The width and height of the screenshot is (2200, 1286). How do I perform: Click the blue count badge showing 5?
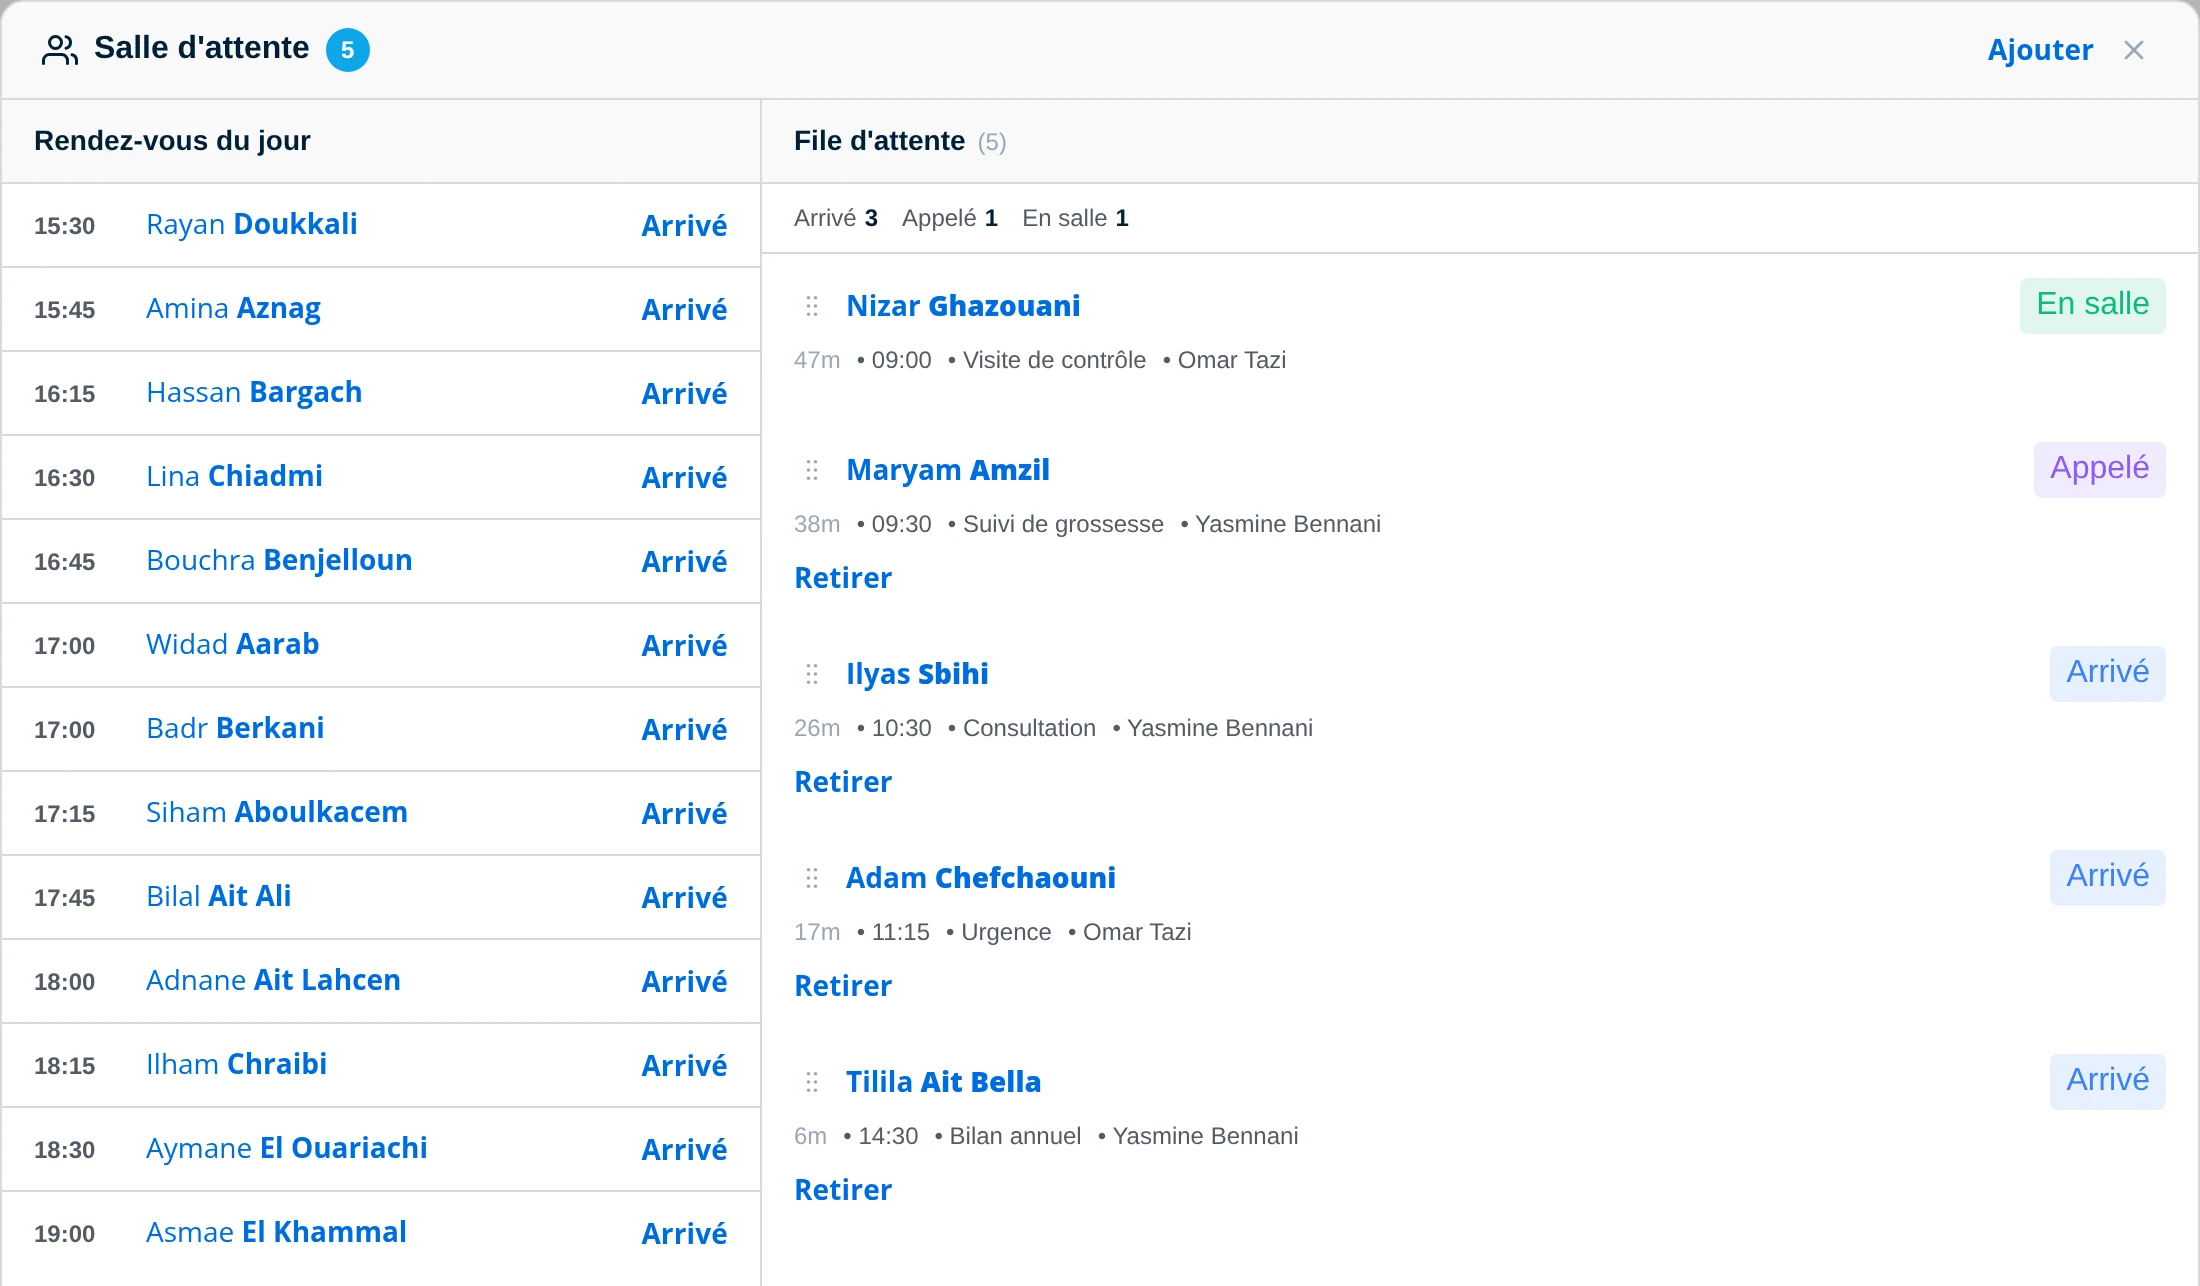click(x=348, y=50)
